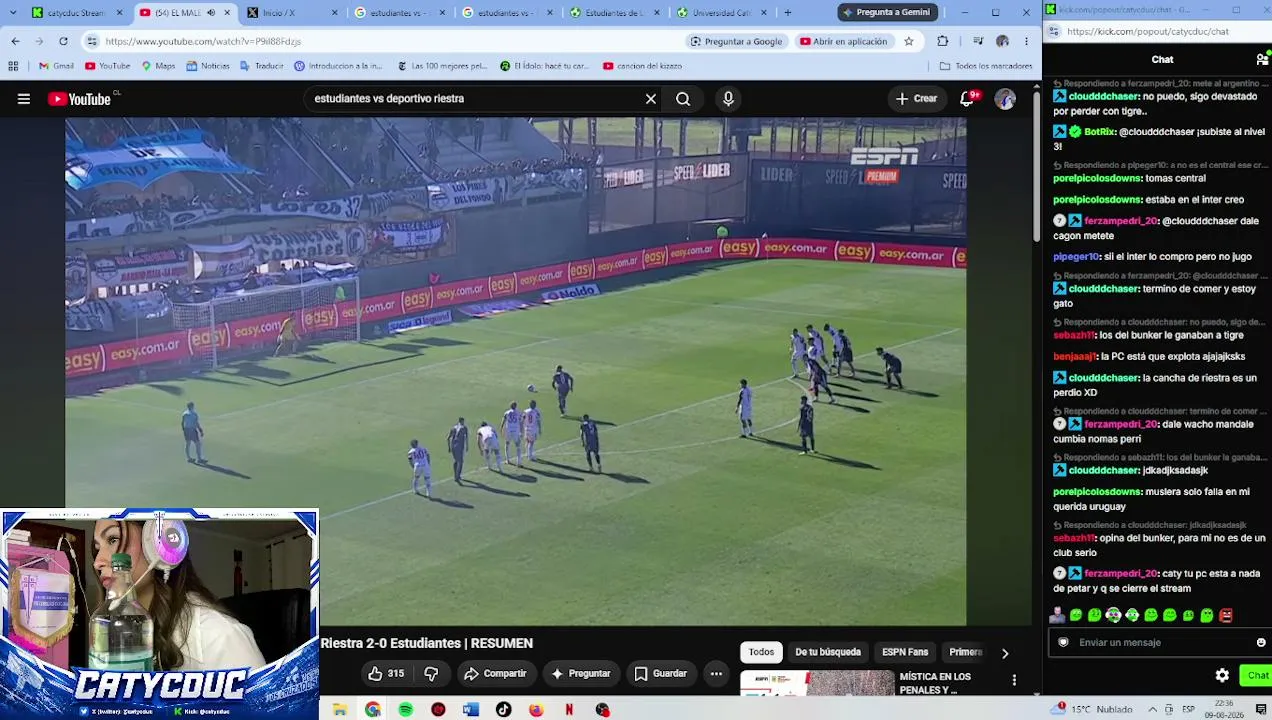Viewport: 1272px width, 720px height.
Task: Go to the YouTube home logo
Action: 79,99
